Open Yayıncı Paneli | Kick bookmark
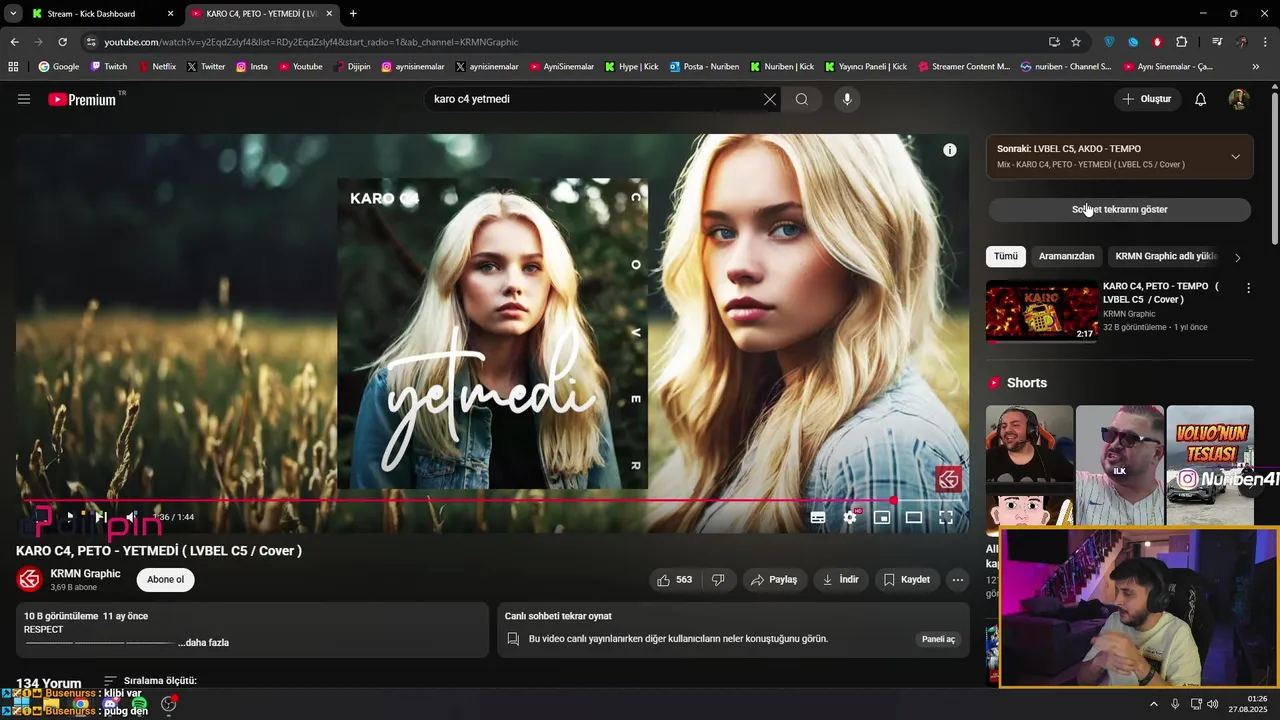Image resolution: width=1280 pixels, height=720 pixels. tap(866, 67)
